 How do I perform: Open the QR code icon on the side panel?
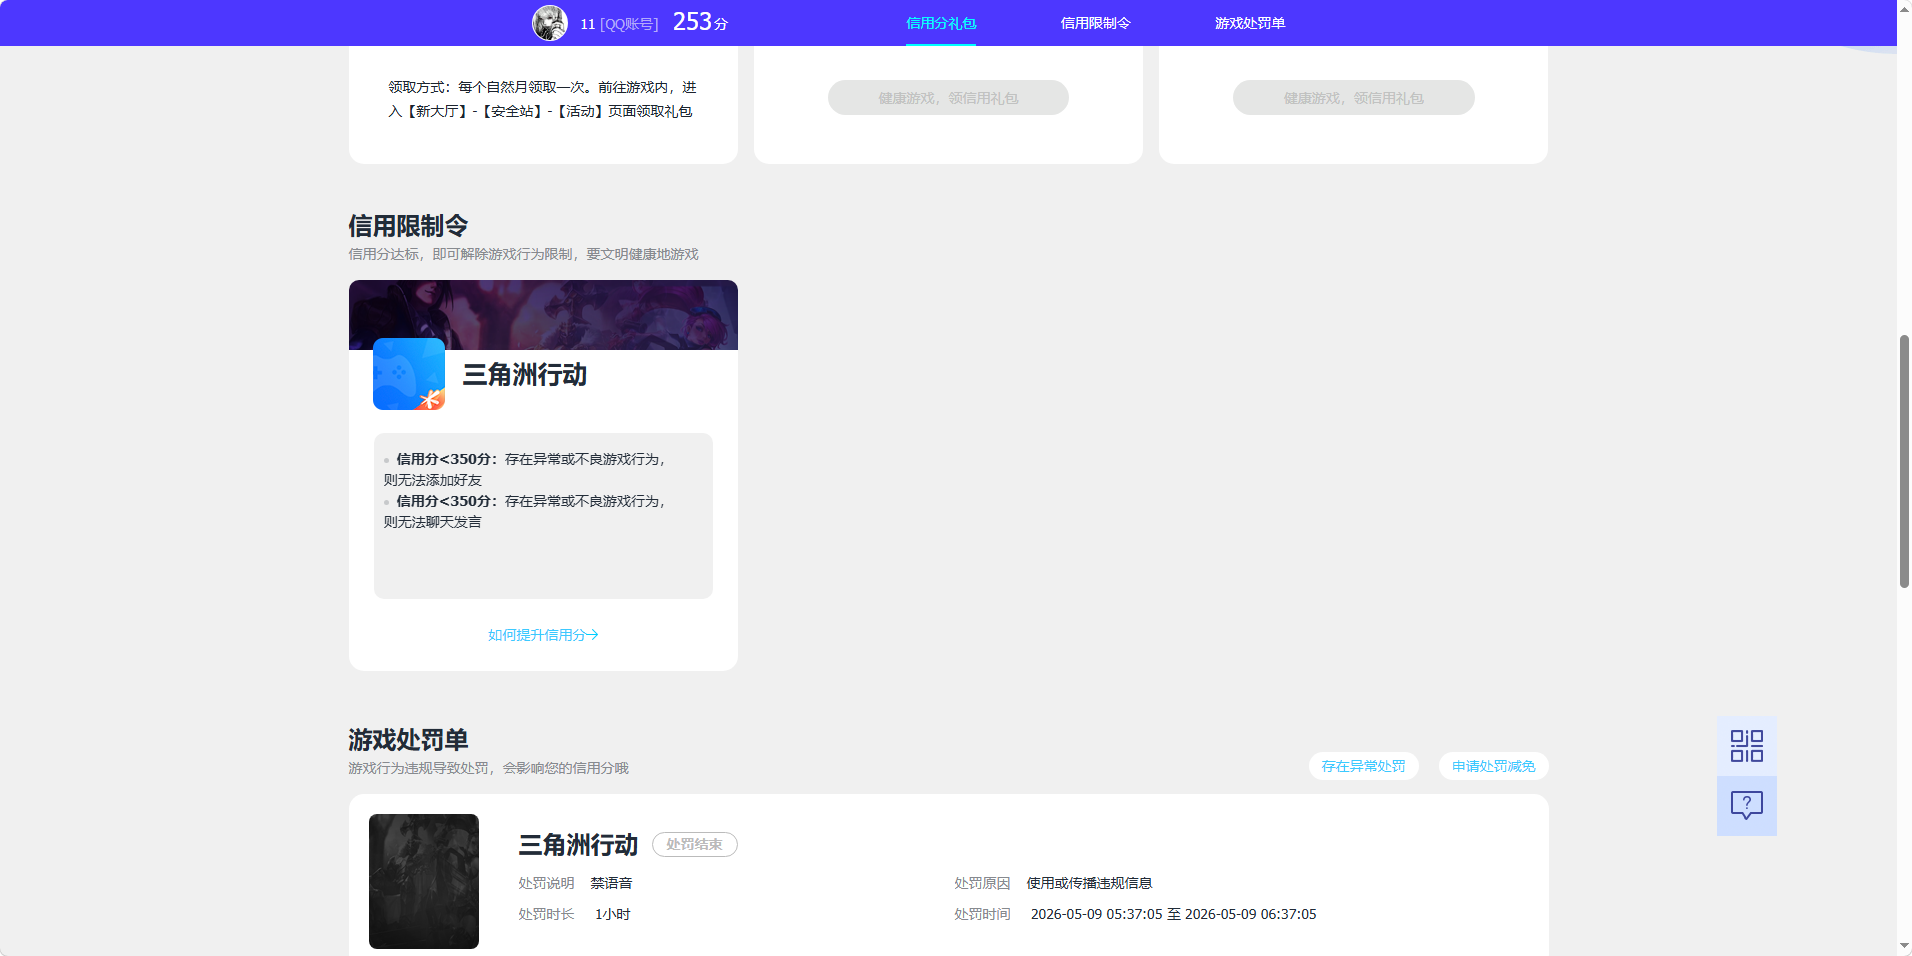pyautogui.click(x=1746, y=746)
